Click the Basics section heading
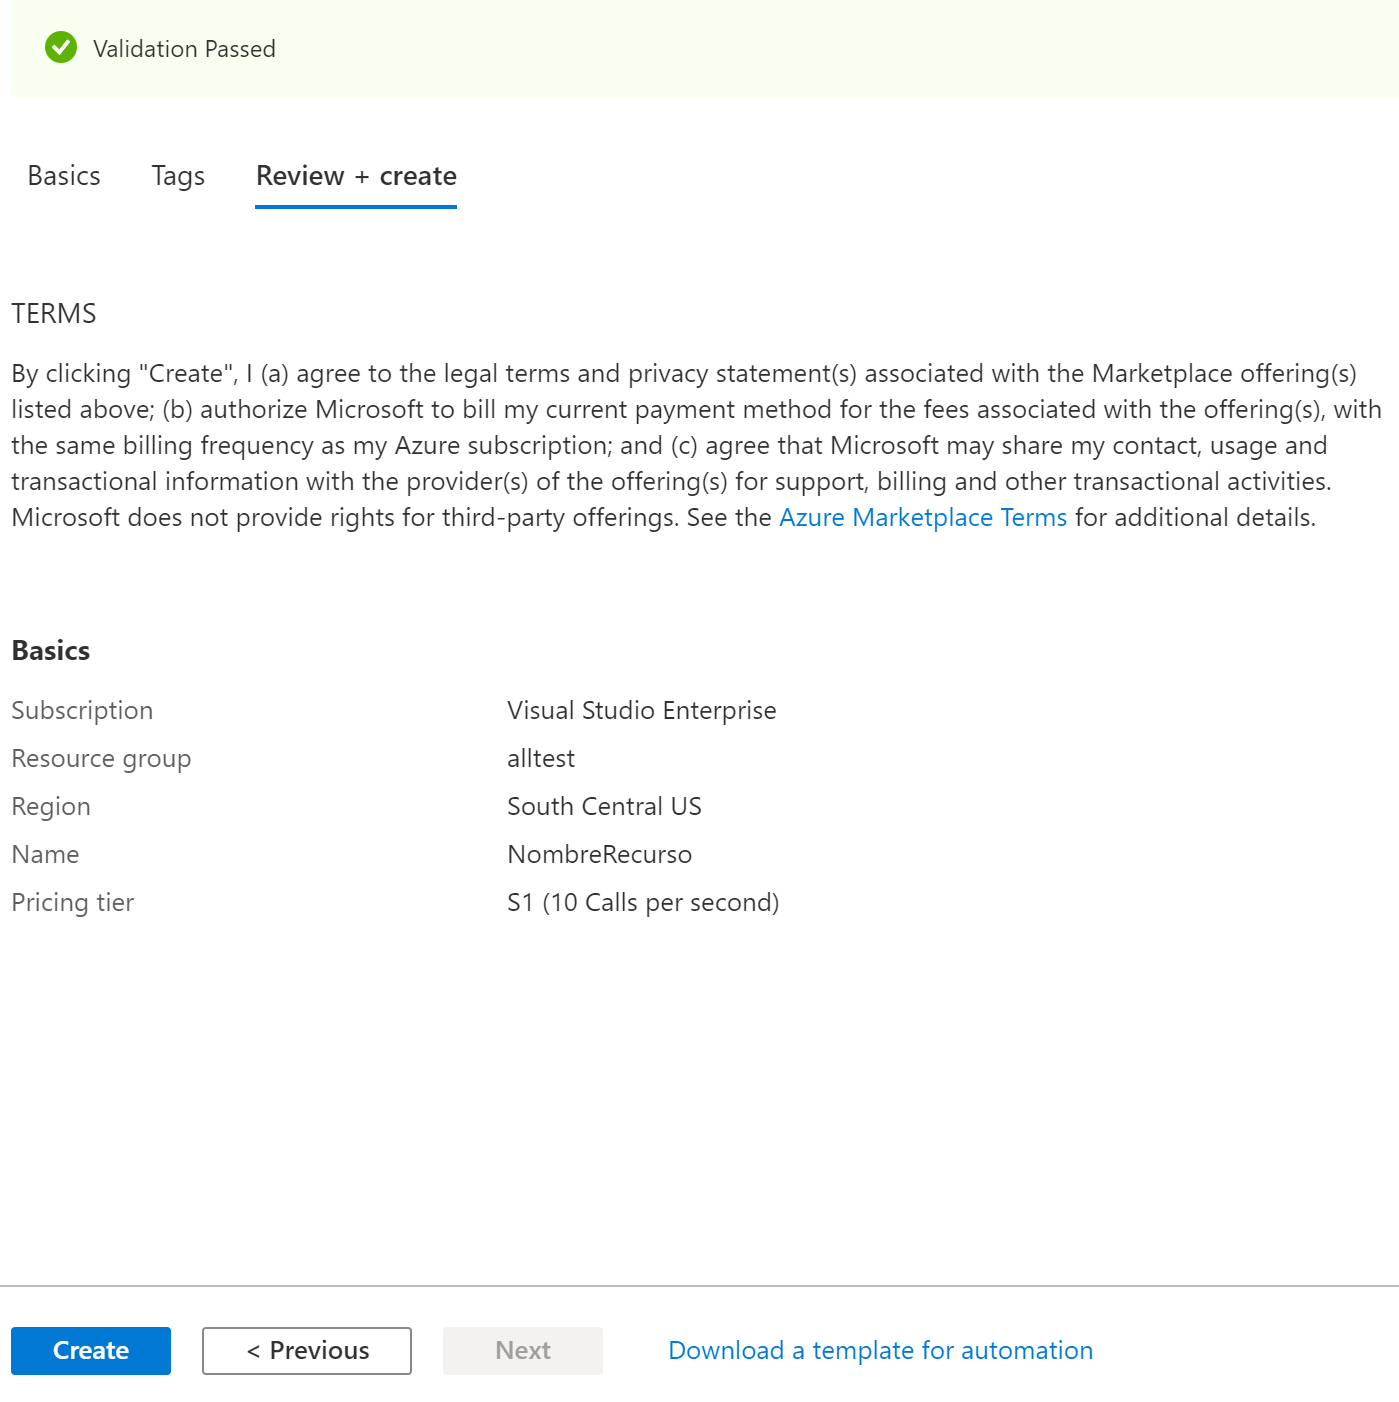Image resolution: width=1399 pixels, height=1402 pixels. coord(51,650)
